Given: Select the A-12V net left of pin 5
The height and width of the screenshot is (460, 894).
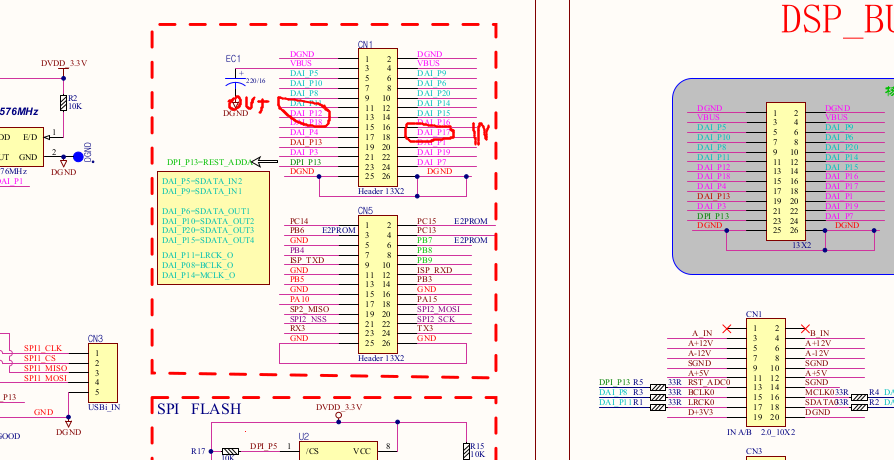Looking at the screenshot, I should [x=700, y=353].
